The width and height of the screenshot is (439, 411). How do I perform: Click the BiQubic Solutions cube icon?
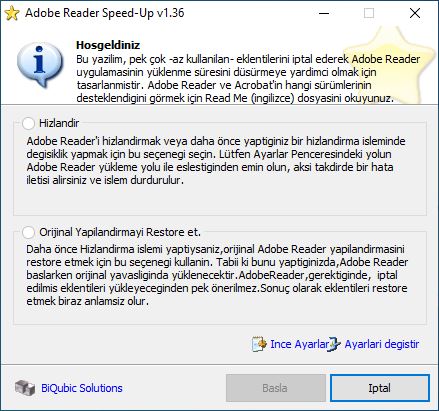point(25,388)
